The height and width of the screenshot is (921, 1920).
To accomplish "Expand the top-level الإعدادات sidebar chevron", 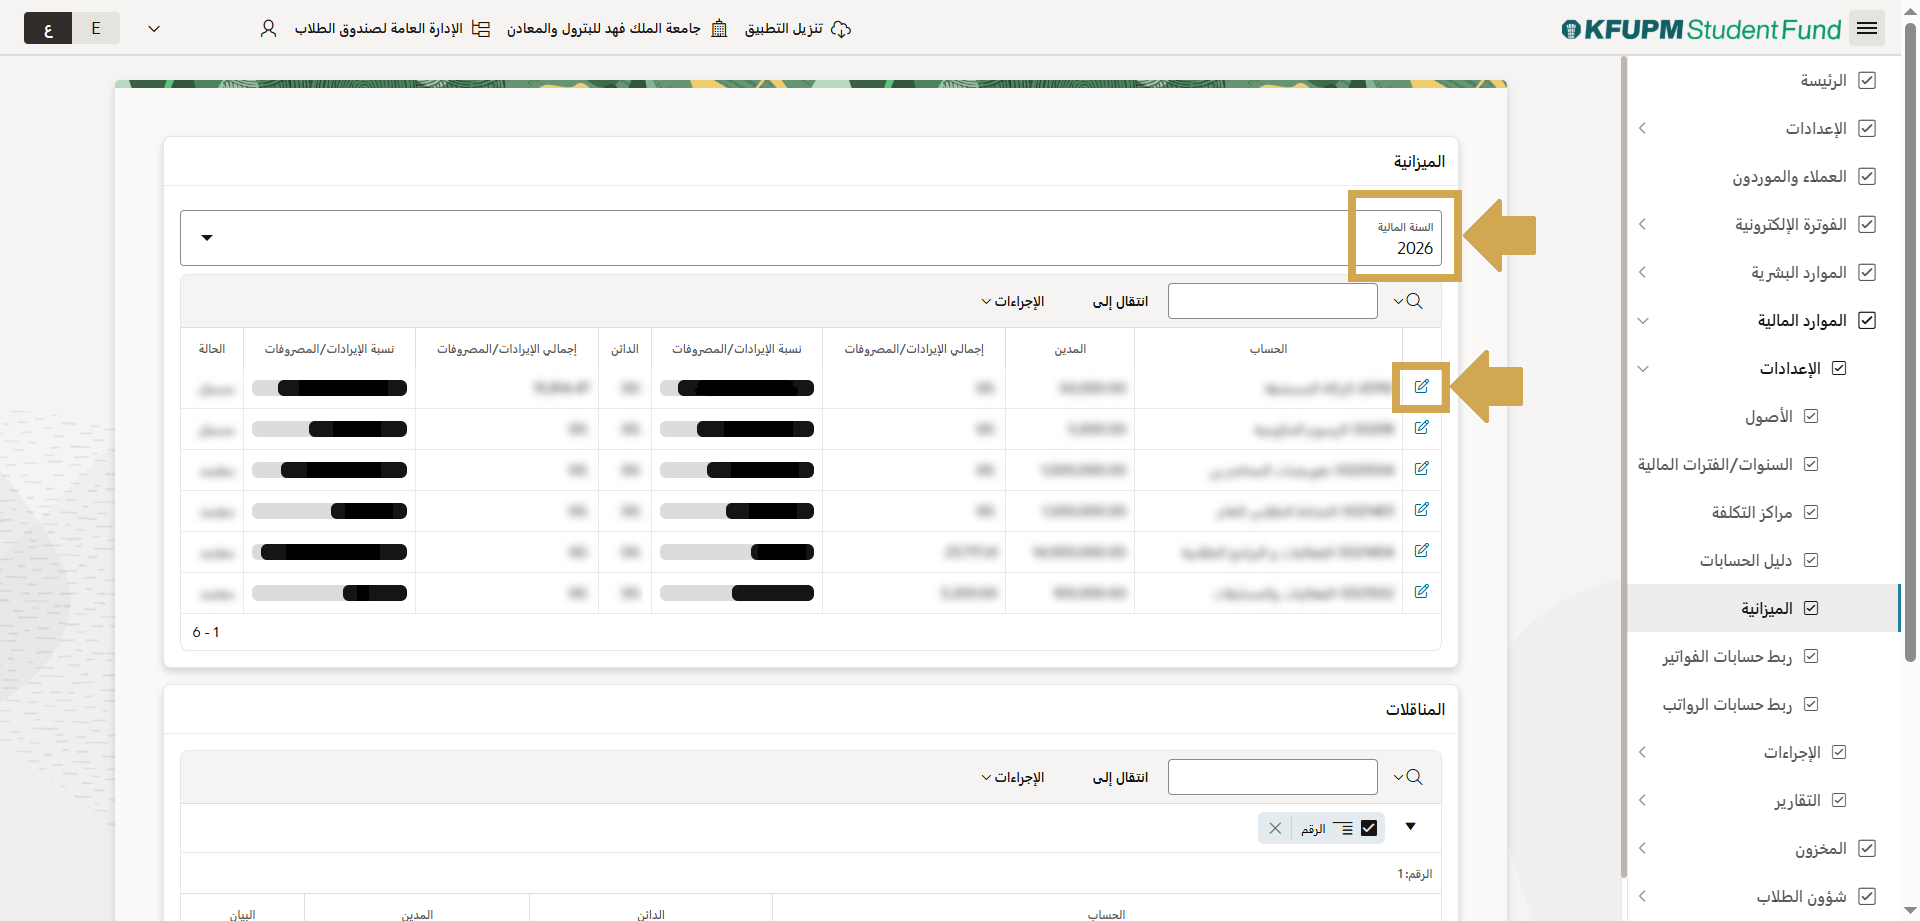I will pos(1642,128).
